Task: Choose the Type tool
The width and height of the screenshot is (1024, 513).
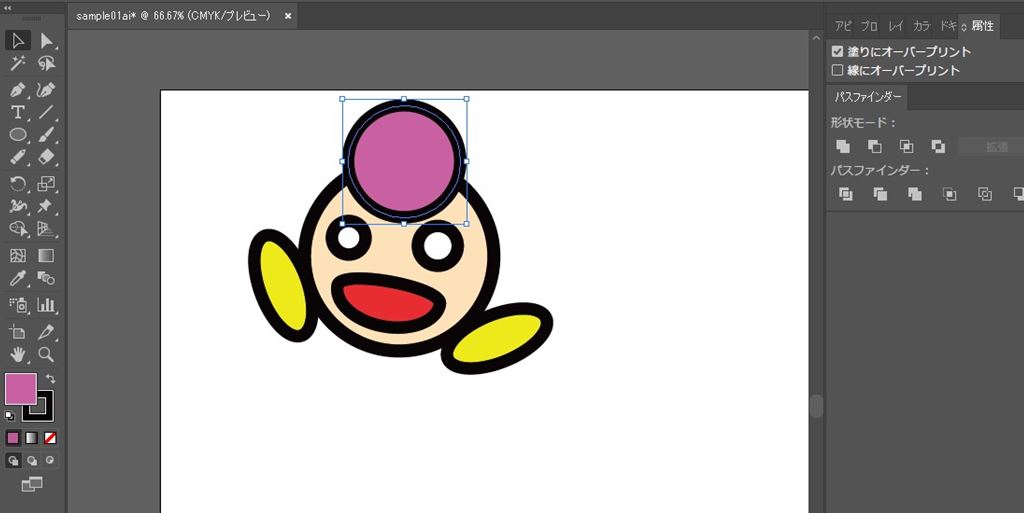Action: [x=17, y=112]
